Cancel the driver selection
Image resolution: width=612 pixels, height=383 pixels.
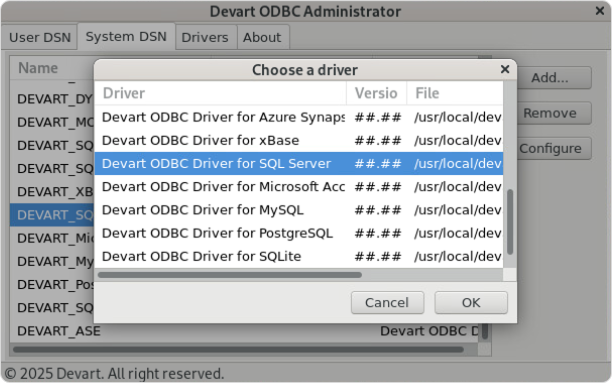[387, 303]
